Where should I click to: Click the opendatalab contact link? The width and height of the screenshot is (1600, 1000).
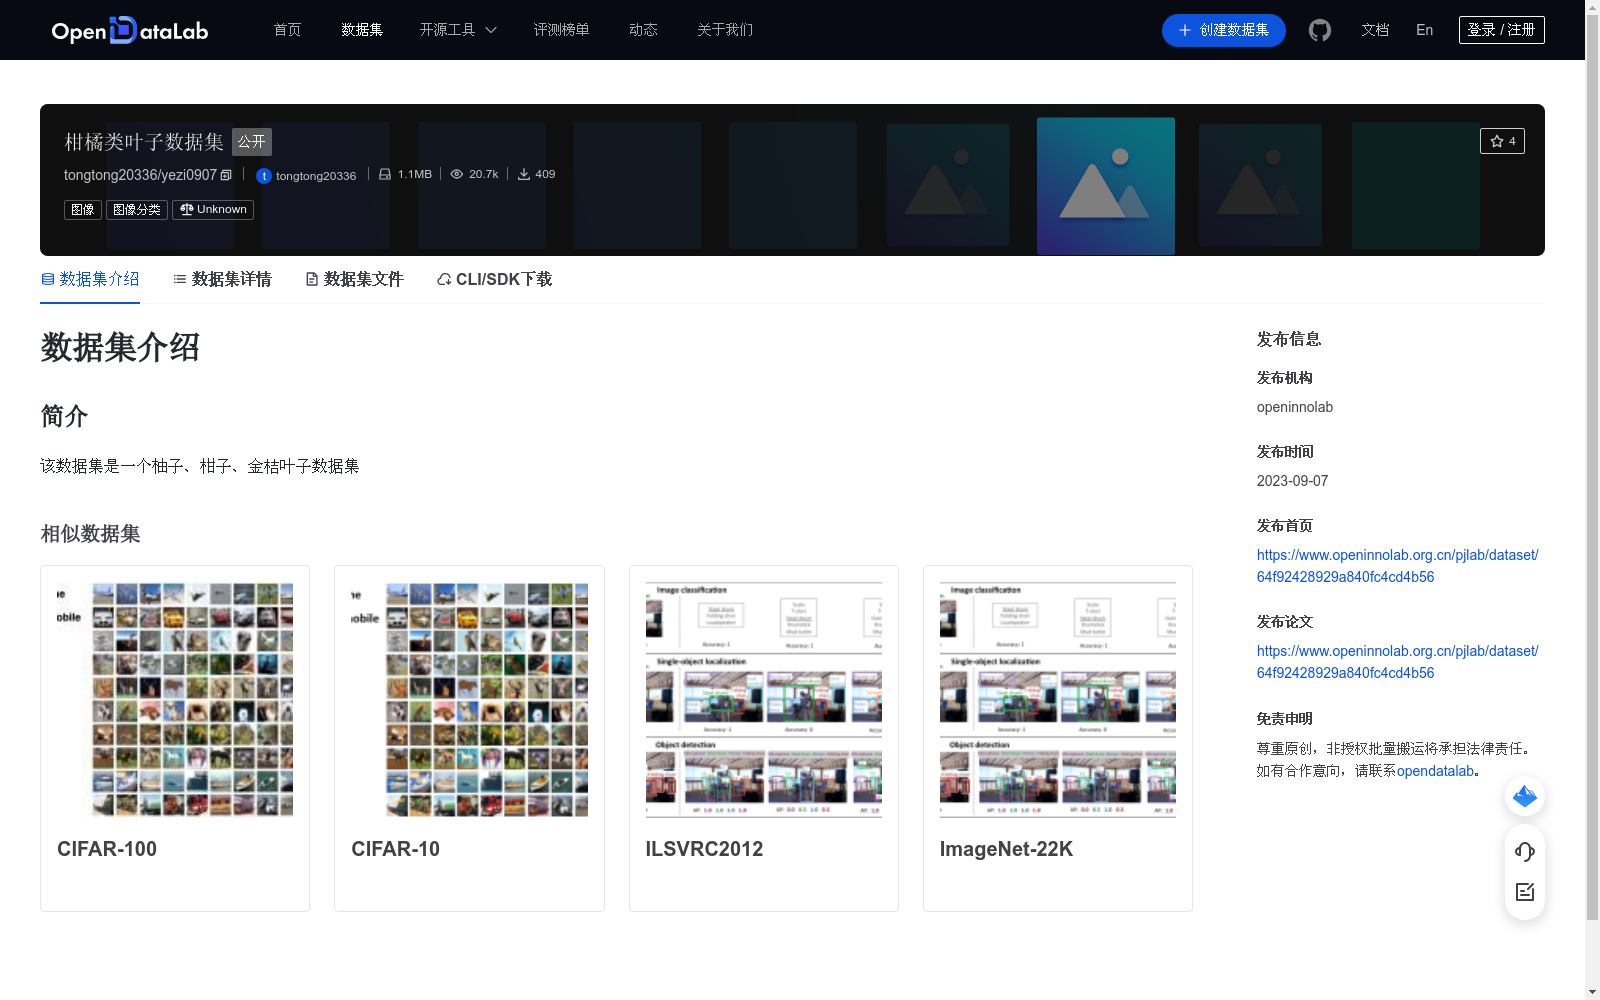coord(1435,771)
